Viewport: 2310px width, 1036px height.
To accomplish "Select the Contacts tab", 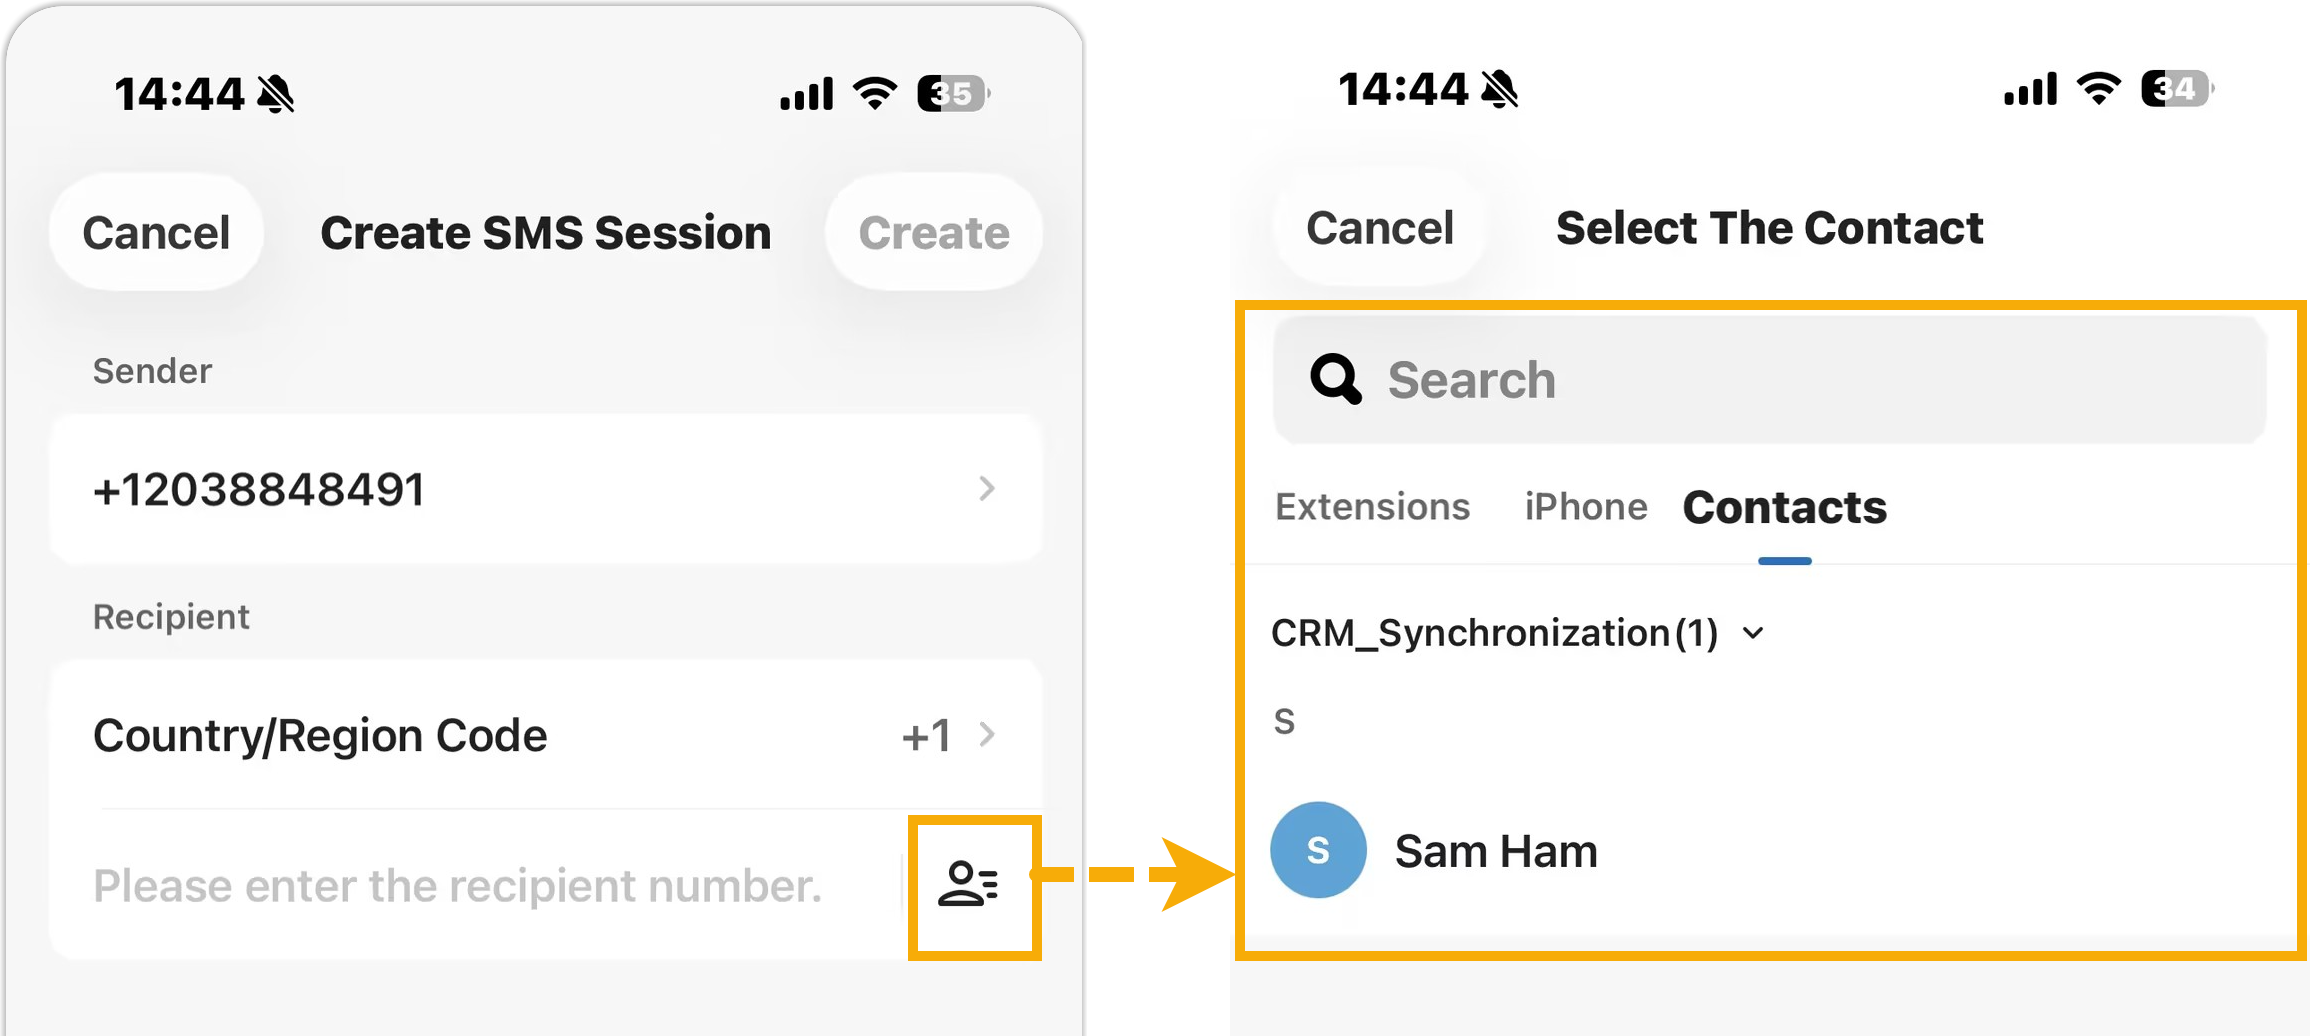I will click(x=1784, y=507).
